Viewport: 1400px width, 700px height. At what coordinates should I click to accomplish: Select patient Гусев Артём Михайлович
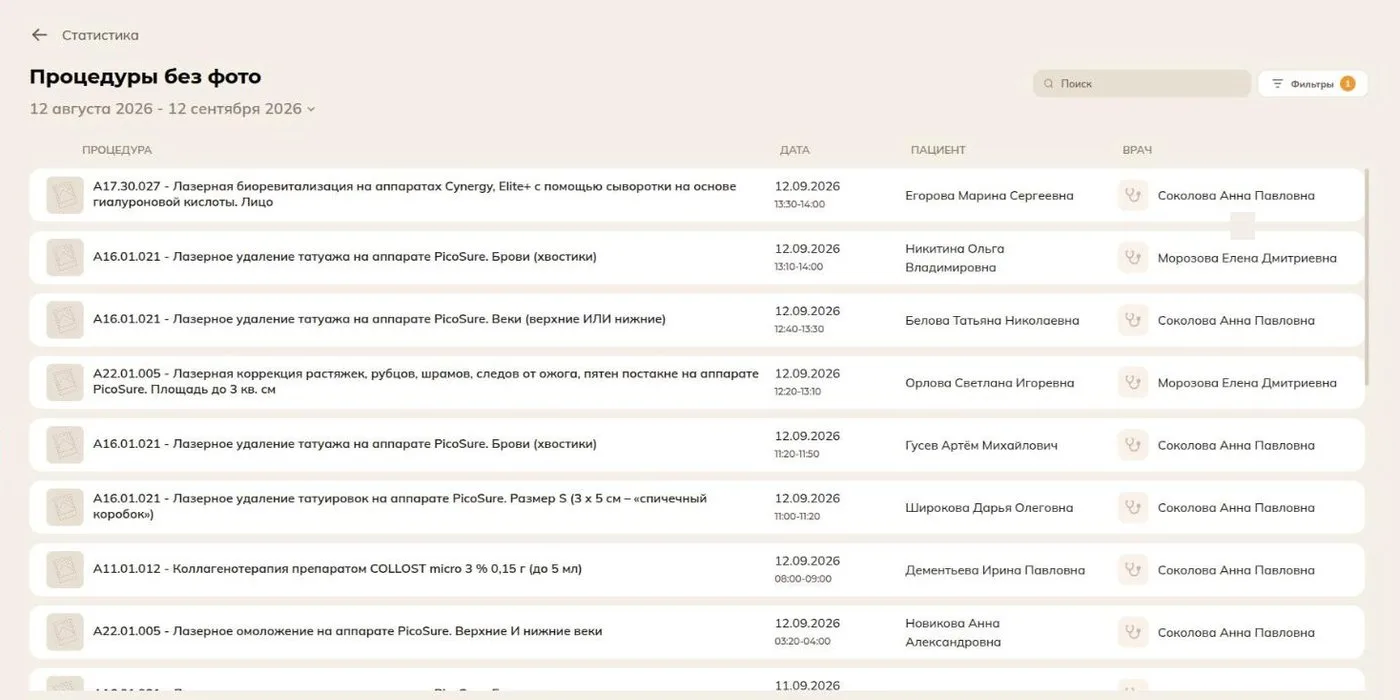tap(981, 445)
